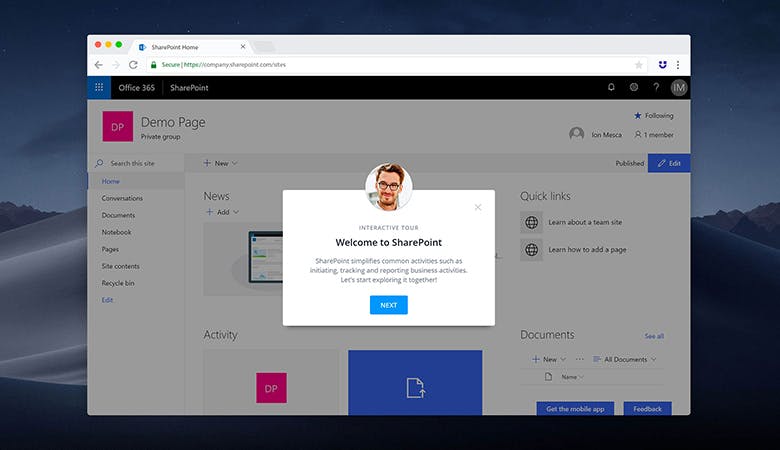Open the help question mark
The width and height of the screenshot is (780, 450).
coord(656,87)
